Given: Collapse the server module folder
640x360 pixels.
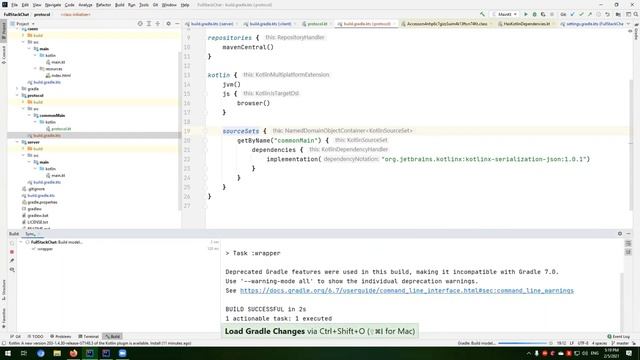Looking at the screenshot, I should (17, 142).
